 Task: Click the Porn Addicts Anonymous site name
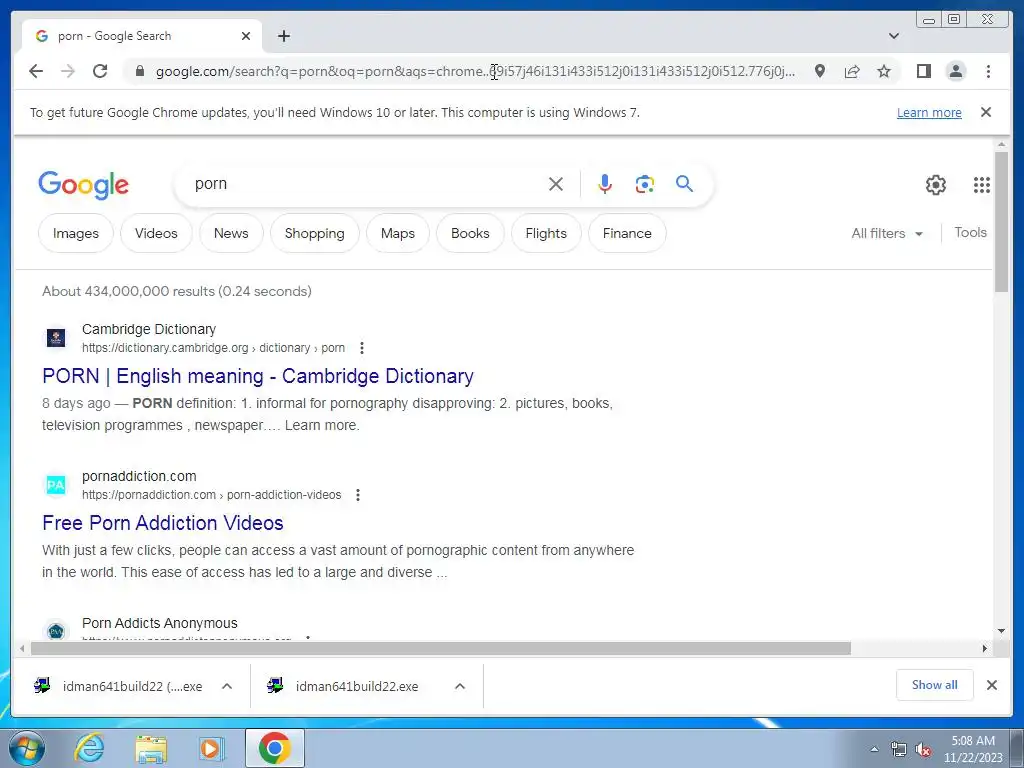click(159, 623)
